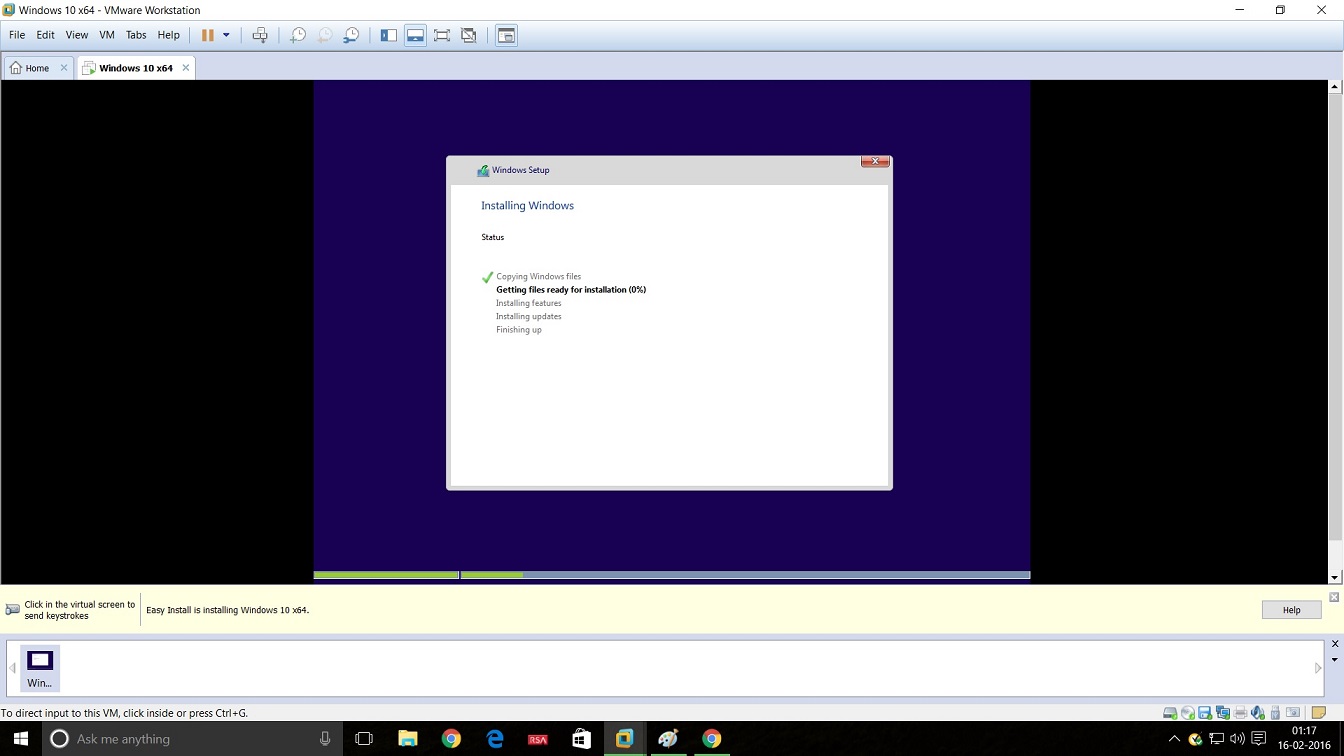Open Microsoft Edge from the taskbar
Image resolution: width=1344 pixels, height=756 pixels.
495,739
